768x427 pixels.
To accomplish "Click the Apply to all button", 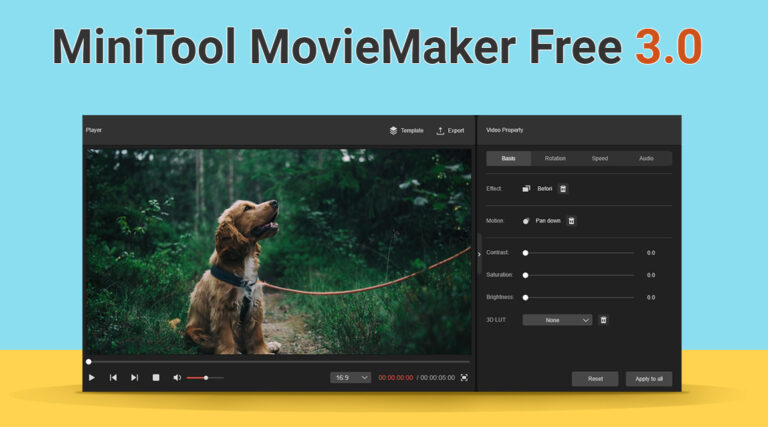I will click(x=649, y=379).
